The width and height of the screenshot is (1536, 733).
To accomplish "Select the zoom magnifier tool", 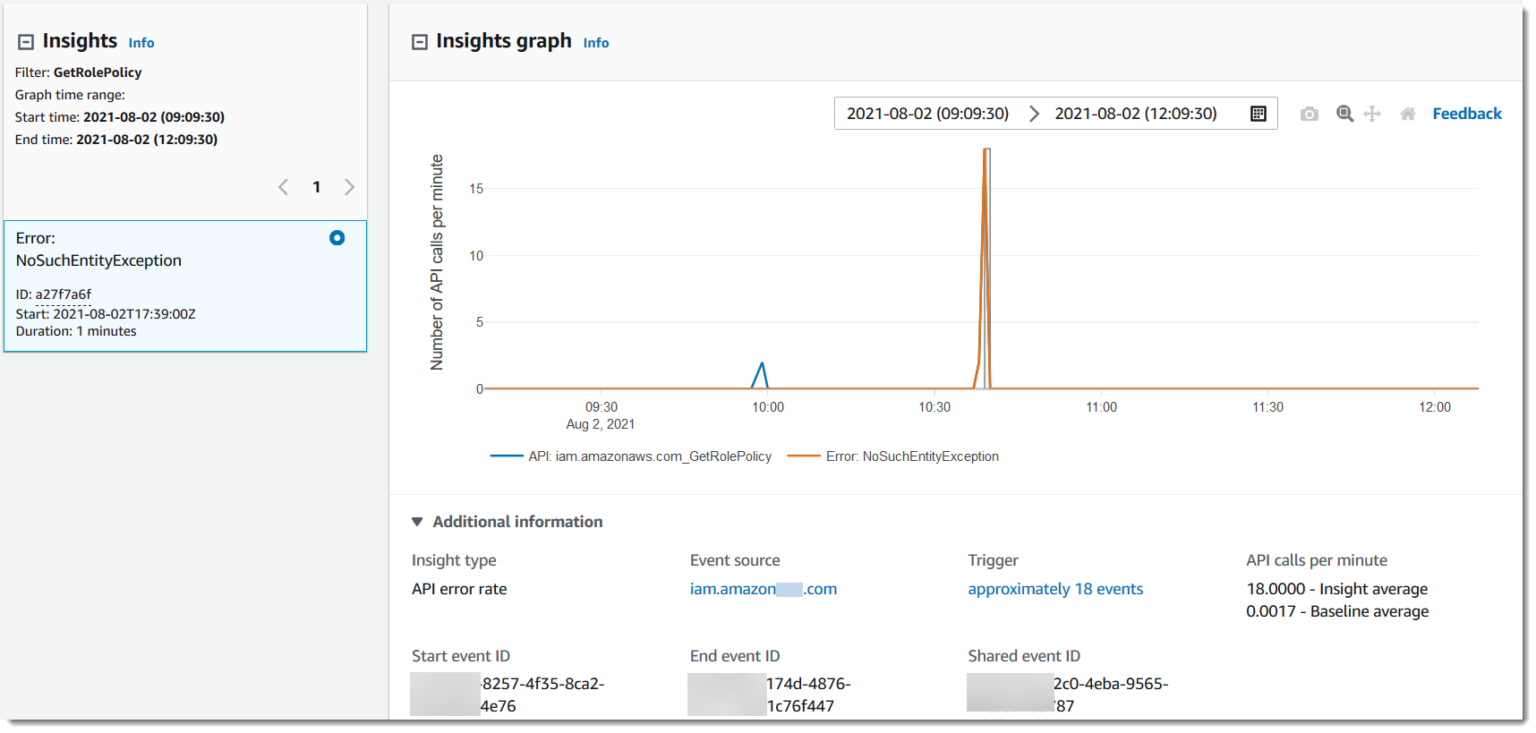I will (x=1345, y=114).
